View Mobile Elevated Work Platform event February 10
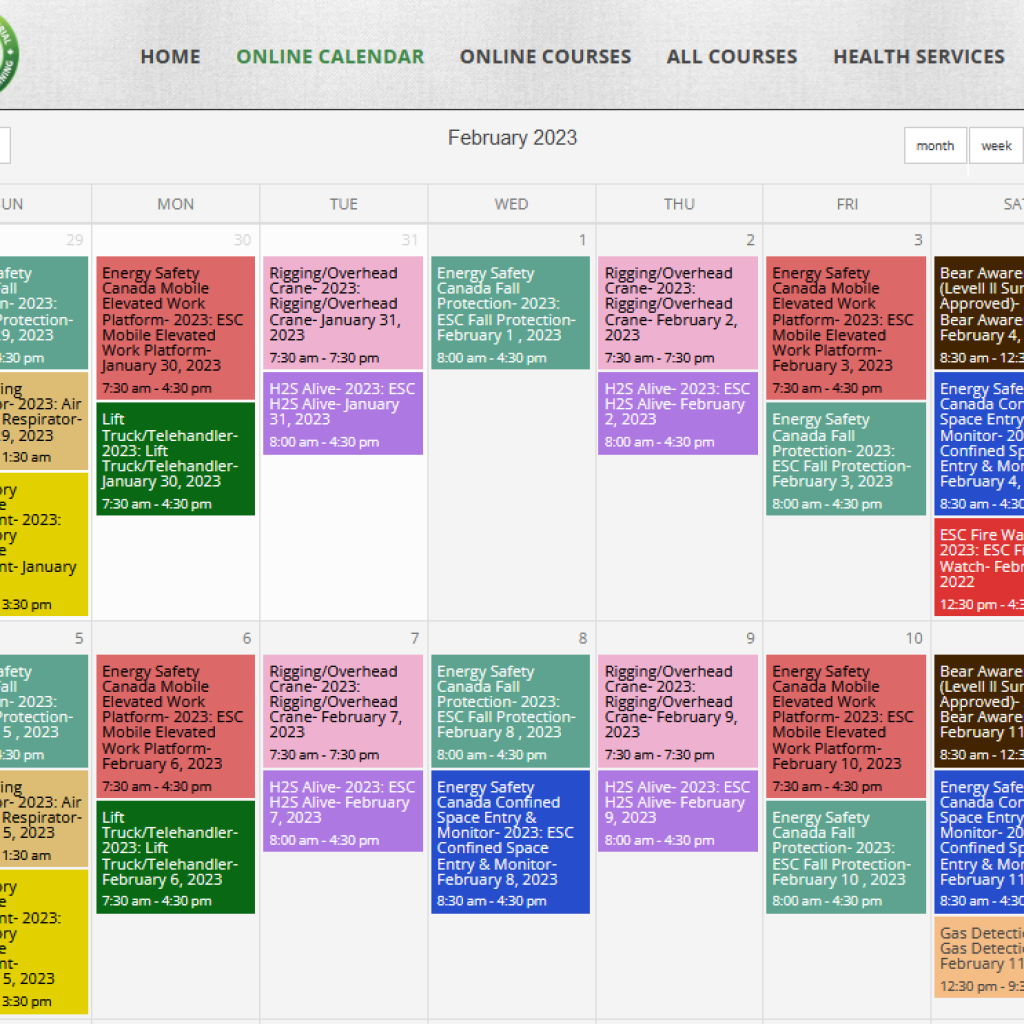The height and width of the screenshot is (1024, 1024). (847, 726)
